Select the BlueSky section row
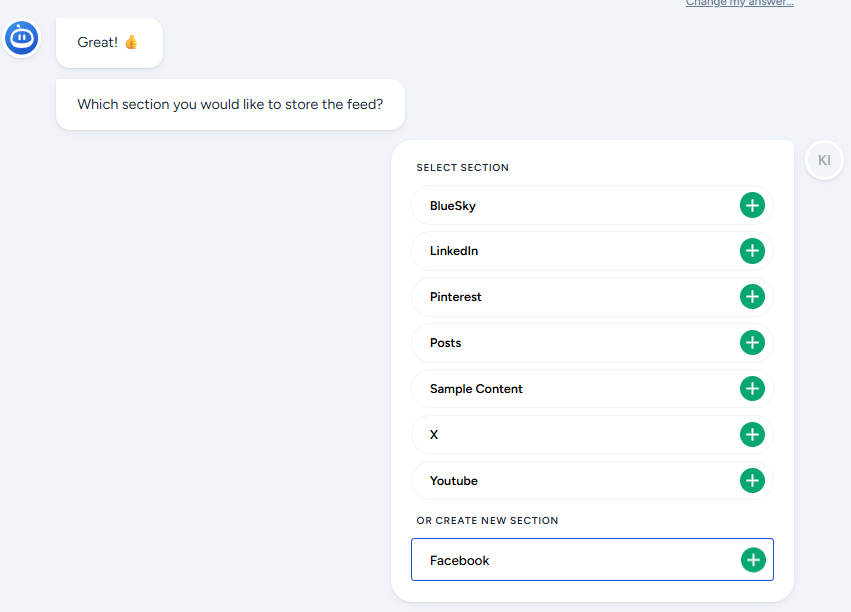Viewport: 851px width, 612px height. tap(570, 206)
